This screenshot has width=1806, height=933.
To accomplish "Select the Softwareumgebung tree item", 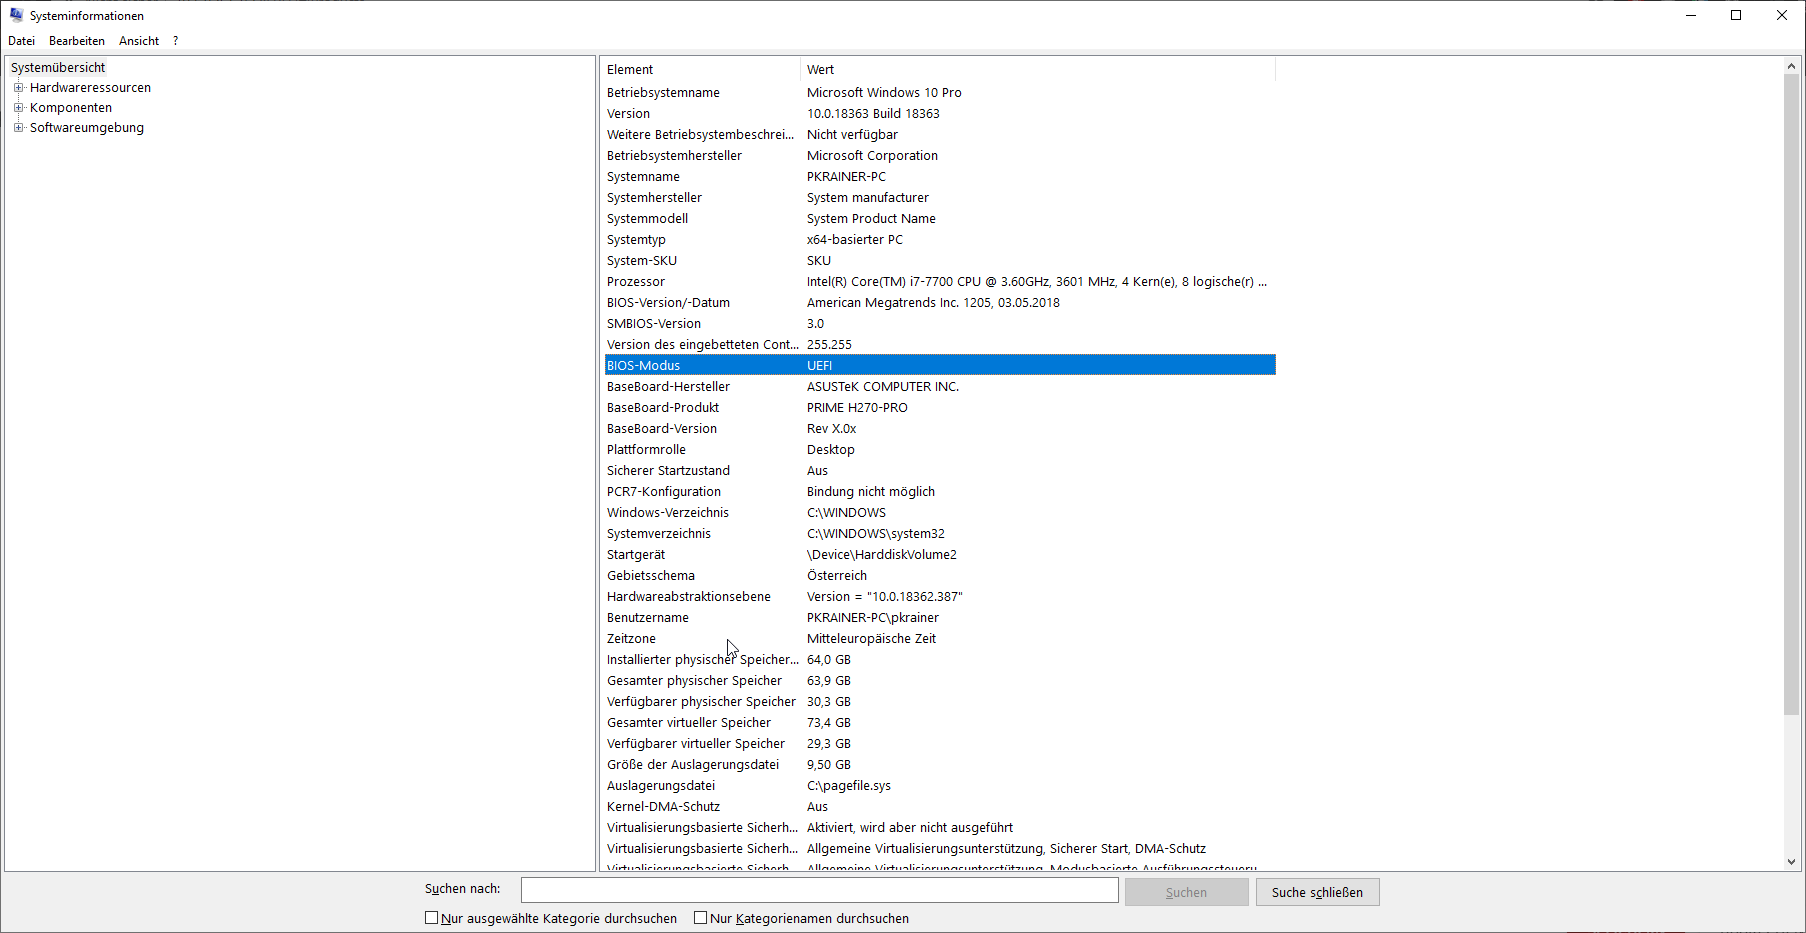I will tap(87, 128).
